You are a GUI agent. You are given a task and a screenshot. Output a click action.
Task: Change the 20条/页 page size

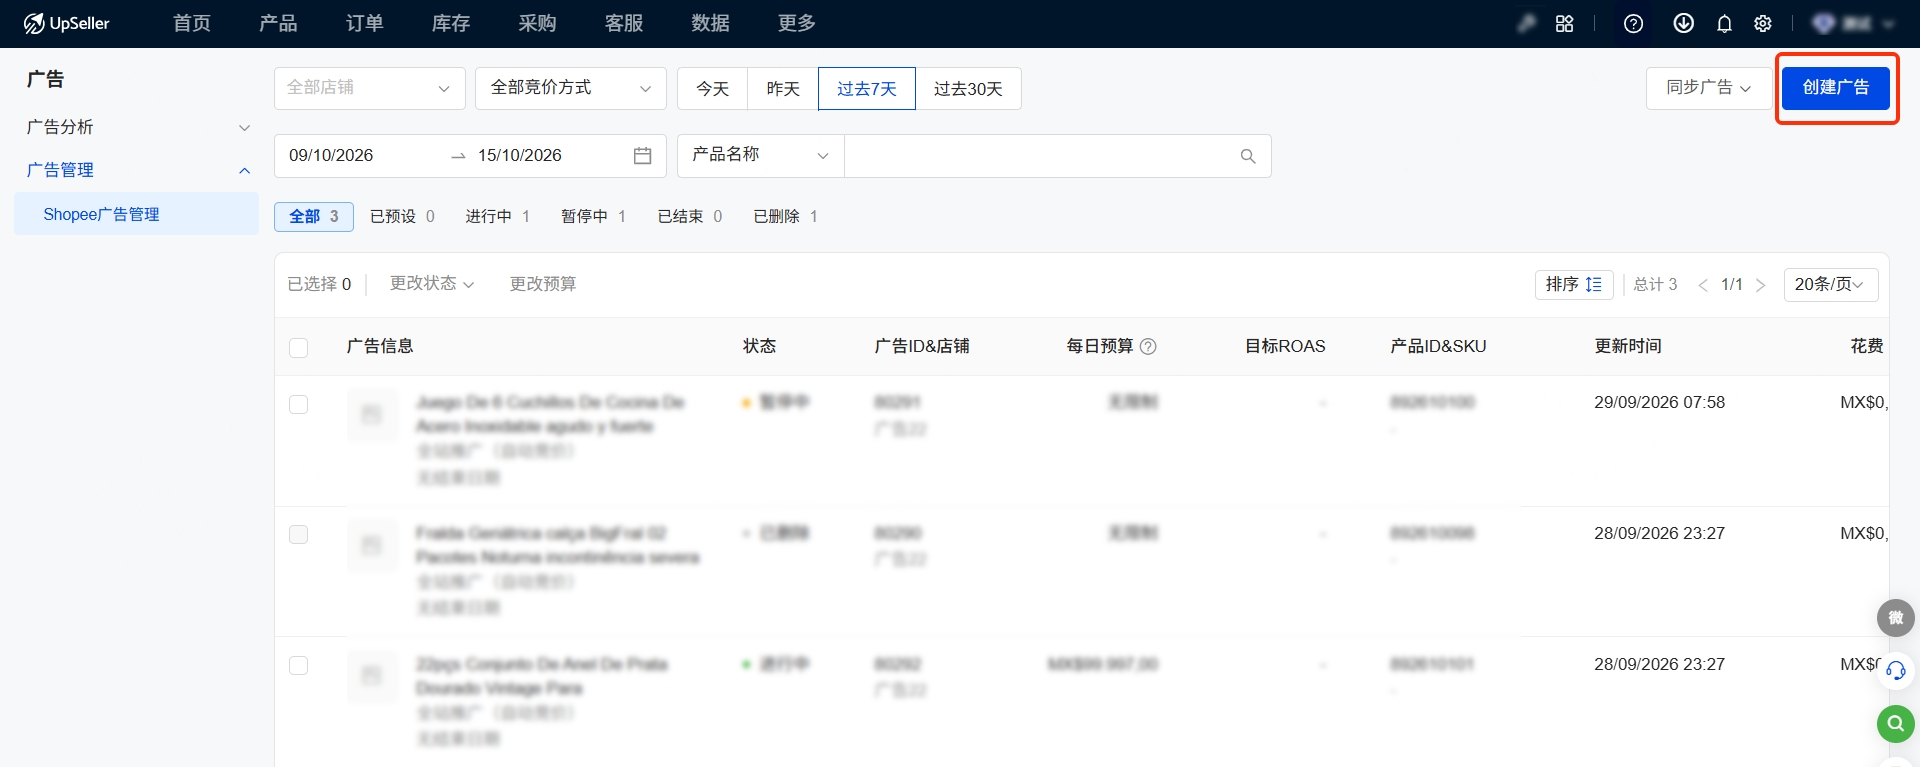coord(1831,285)
